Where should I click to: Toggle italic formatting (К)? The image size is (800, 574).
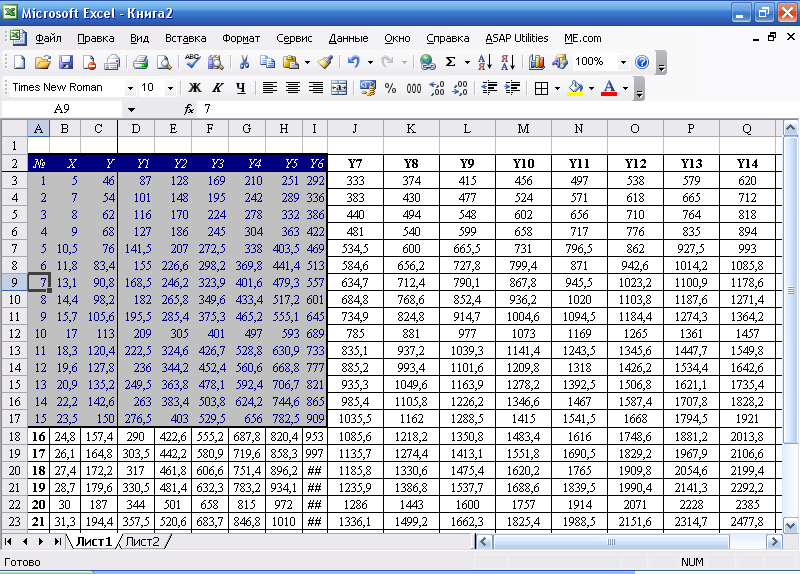(x=217, y=88)
